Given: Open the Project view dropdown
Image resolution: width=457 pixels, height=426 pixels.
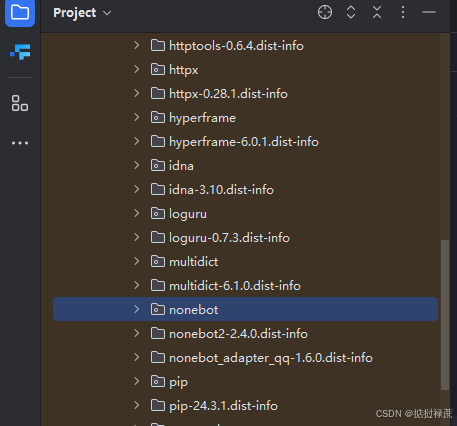Looking at the screenshot, I should click(82, 13).
